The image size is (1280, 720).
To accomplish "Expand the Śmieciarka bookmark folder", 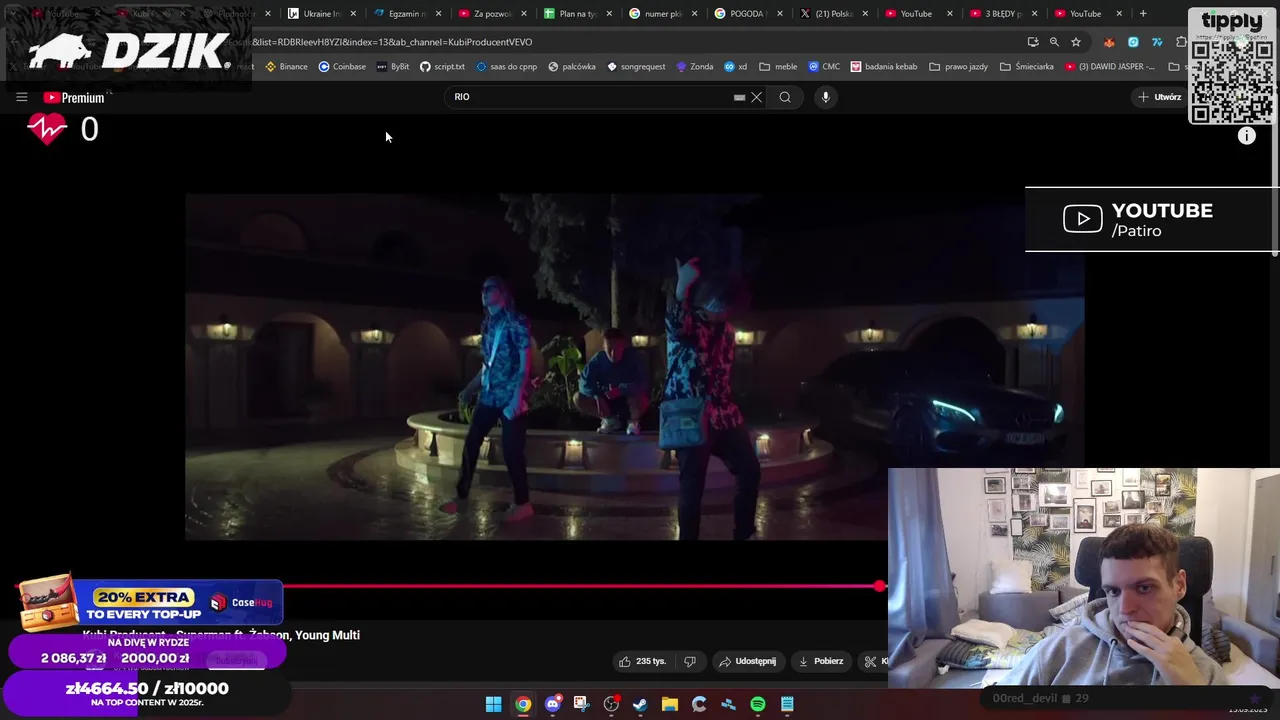I will pos(1026,67).
